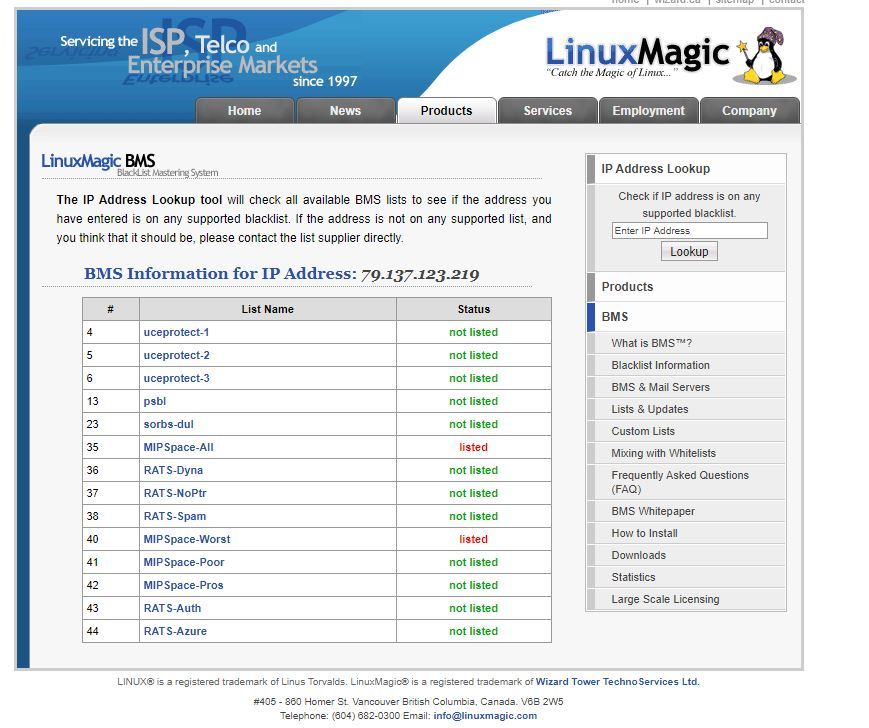
Task: Click the LinuxMagic penguin wizard logo
Action: pyautogui.click(x=765, y=57)
